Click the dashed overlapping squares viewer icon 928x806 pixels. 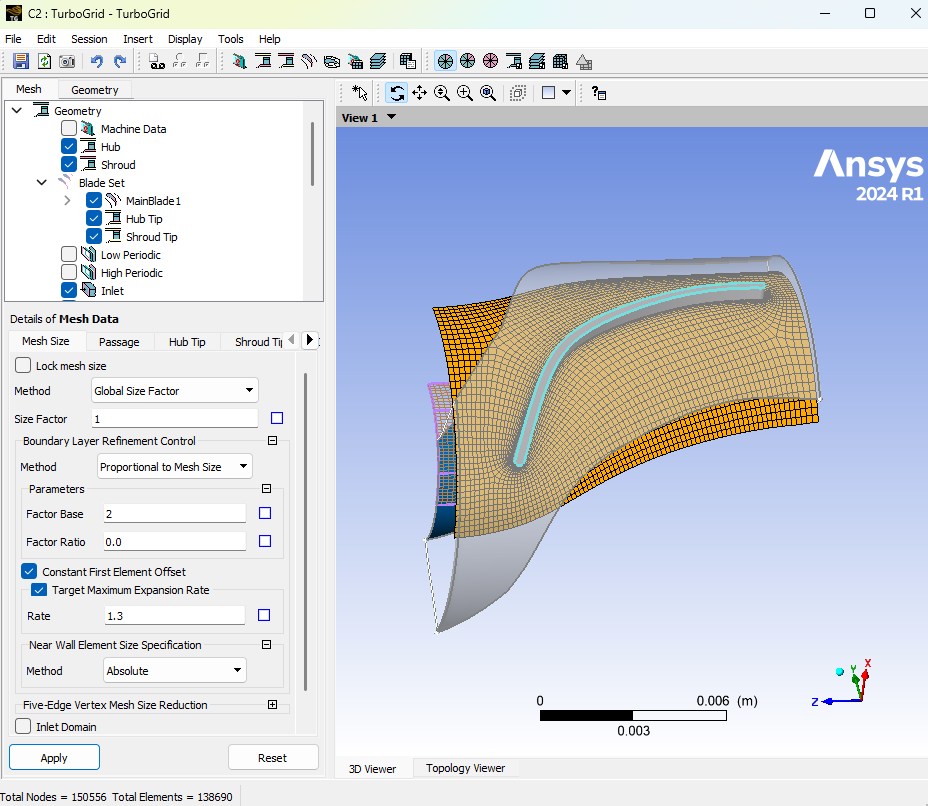click(518, 93)
